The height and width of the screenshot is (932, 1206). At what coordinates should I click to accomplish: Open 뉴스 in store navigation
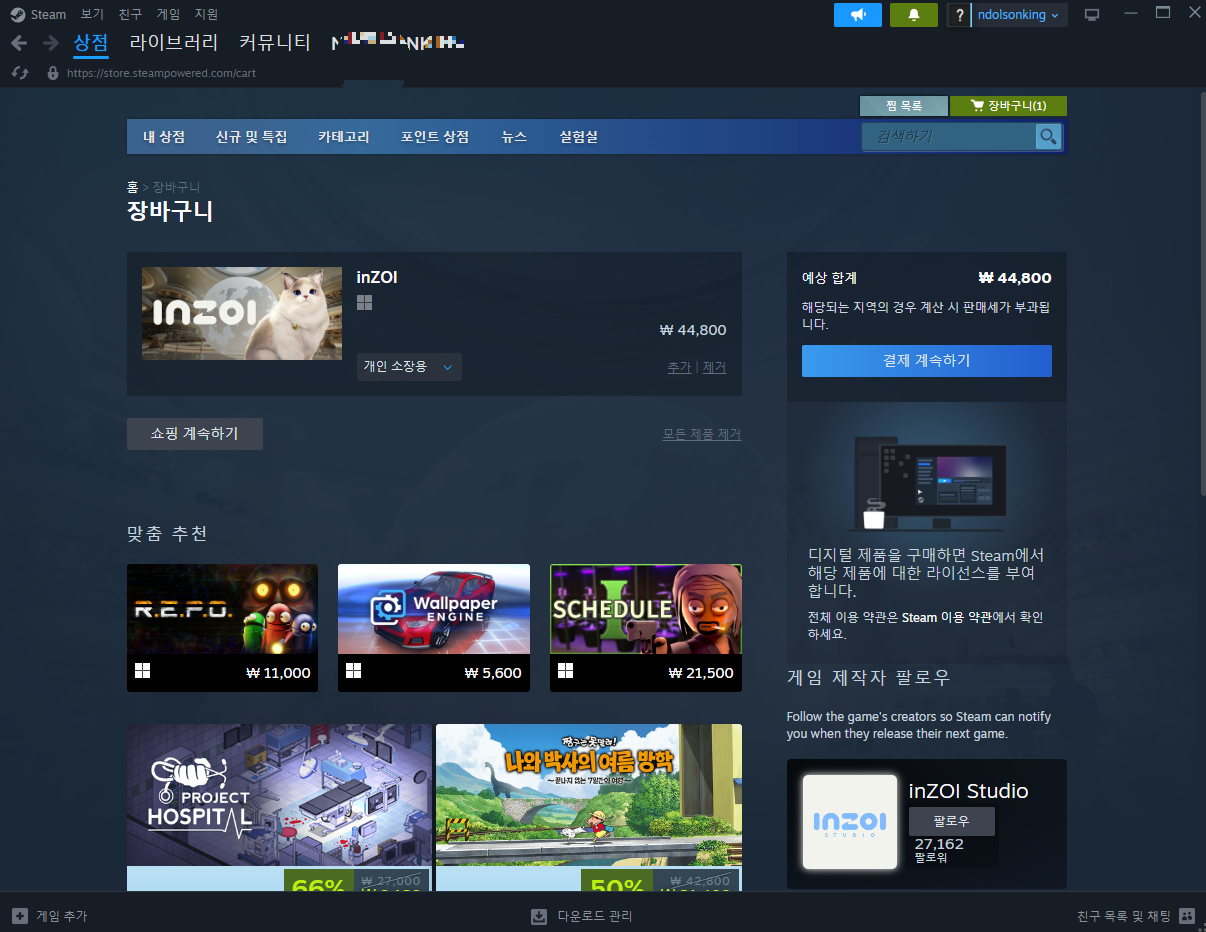(514, 137)
